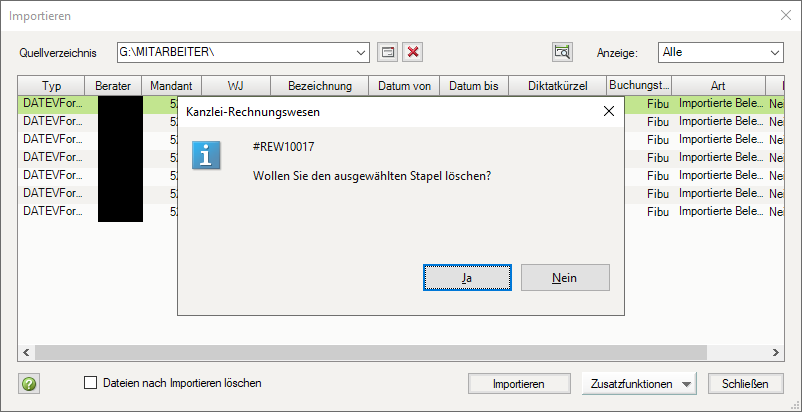This screenshot has height=412, width=802.
Task: Enable 'Dateien nach Importieren löschen' checkbox
Action: [x=92, y=383]
